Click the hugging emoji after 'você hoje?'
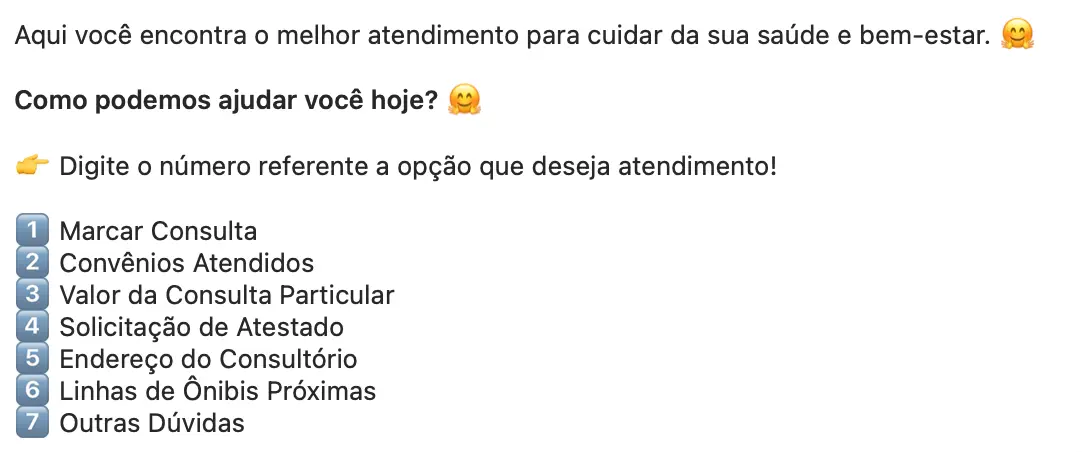The image size is (1090, 452). tap(464, 100)
